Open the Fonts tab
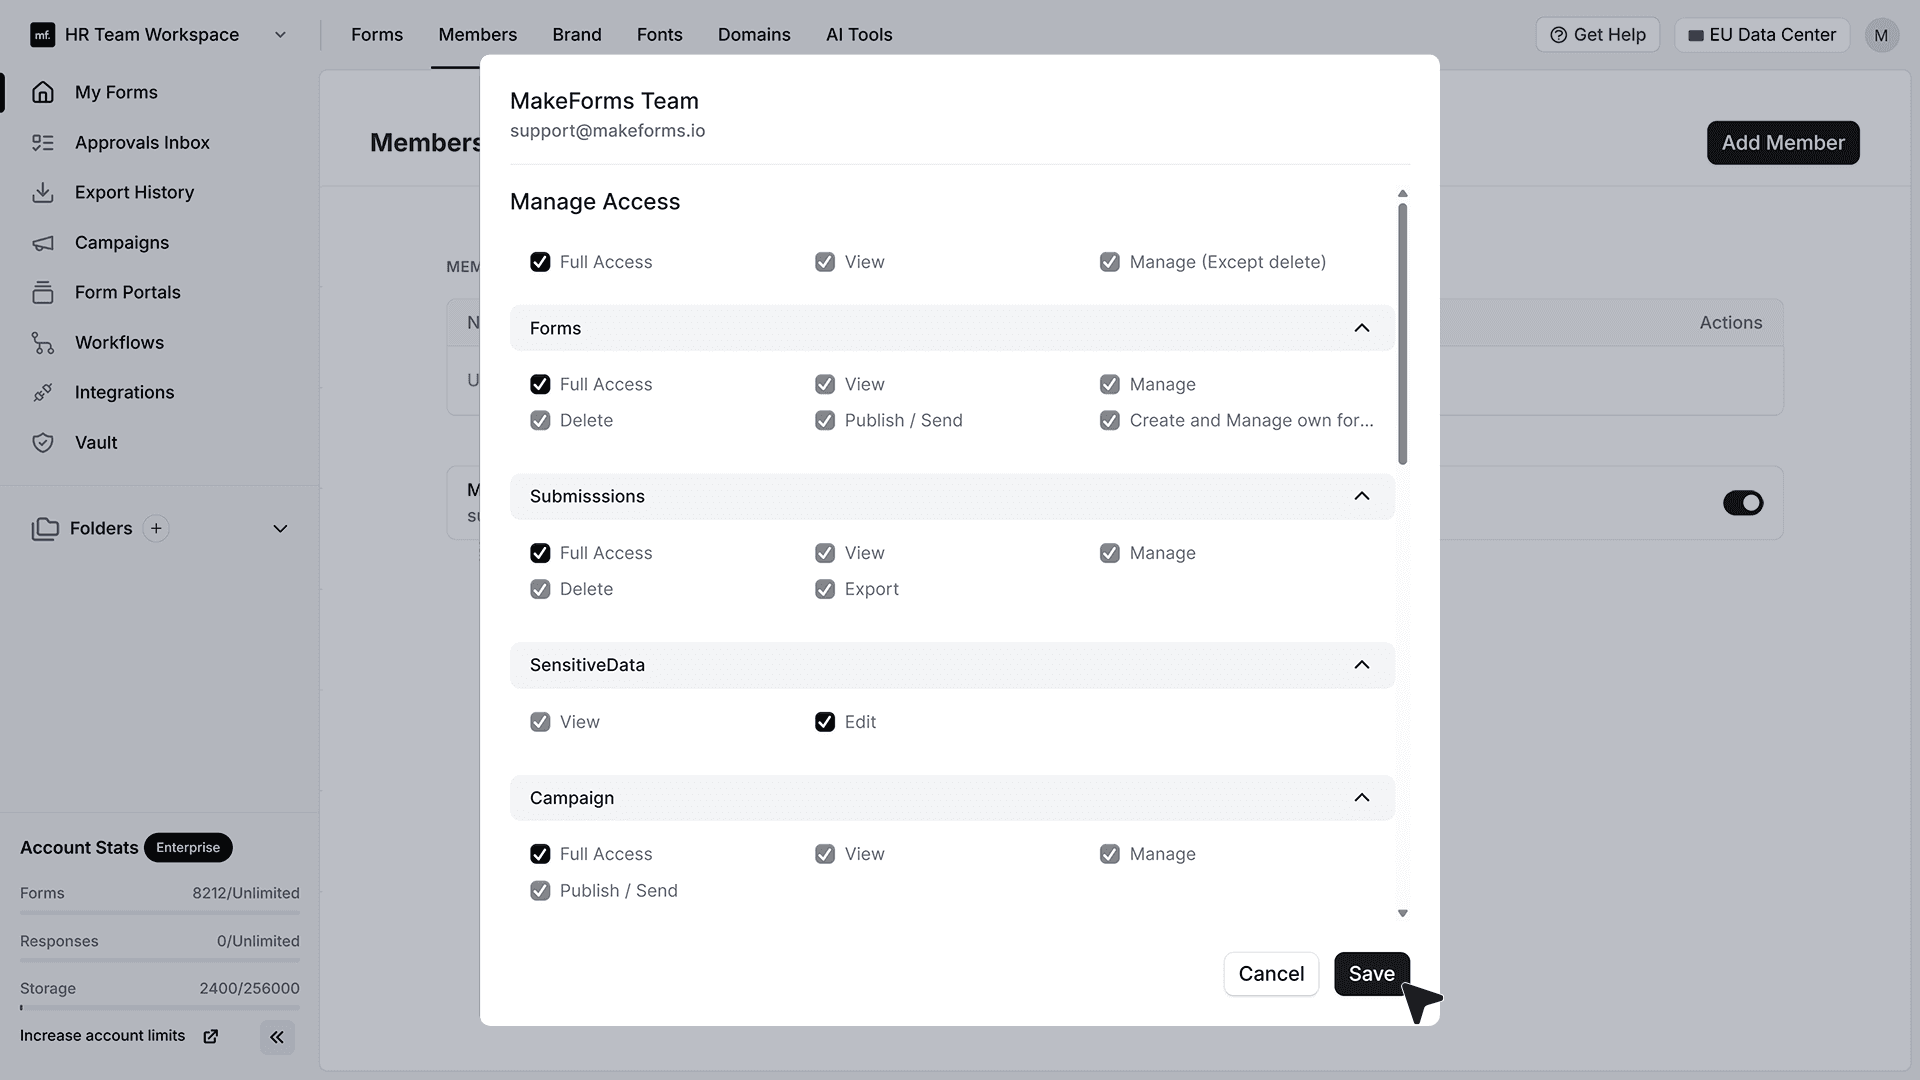Viewport: 1920px width, 1080px height. (x=660, y=35)
